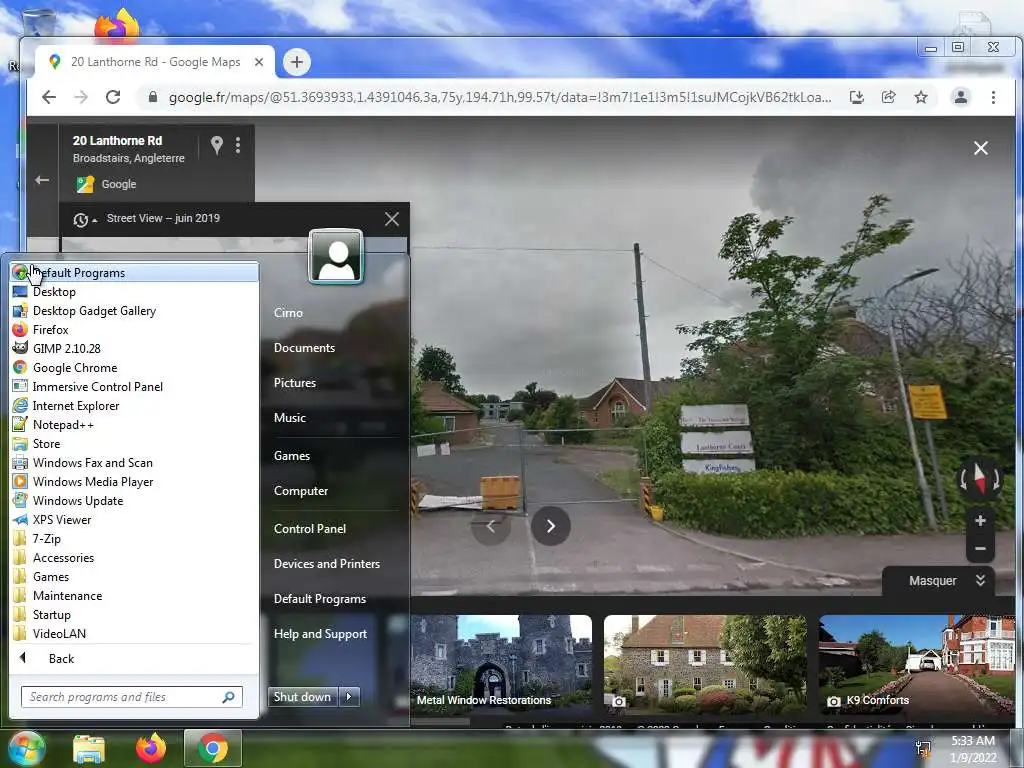Switch to Chrome on the taskbar
Viewport: 1024px width, 768px height.
[213, 748]
